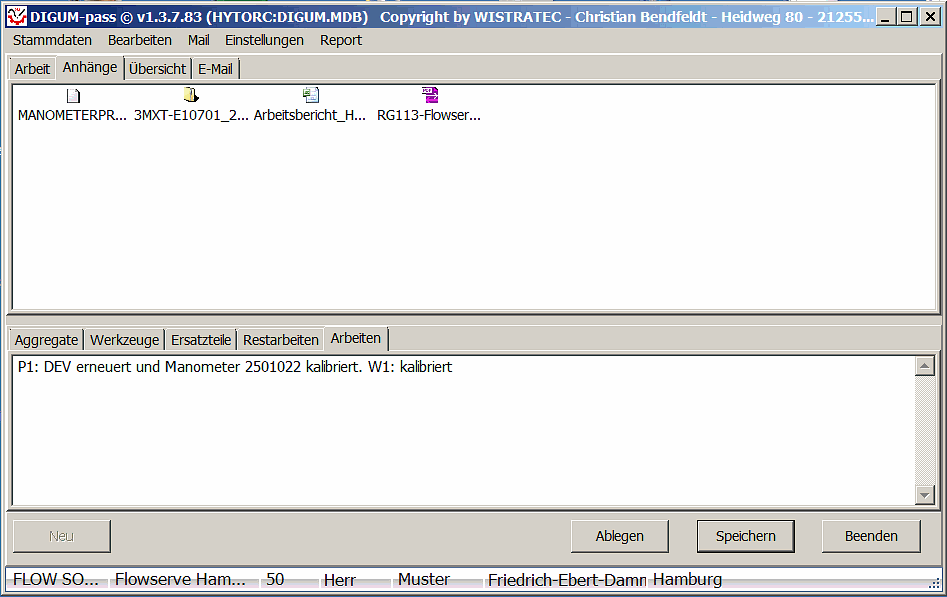Screen dimensions: 947x597
Task: Click the Ablegen button
Action: point(619,536)
